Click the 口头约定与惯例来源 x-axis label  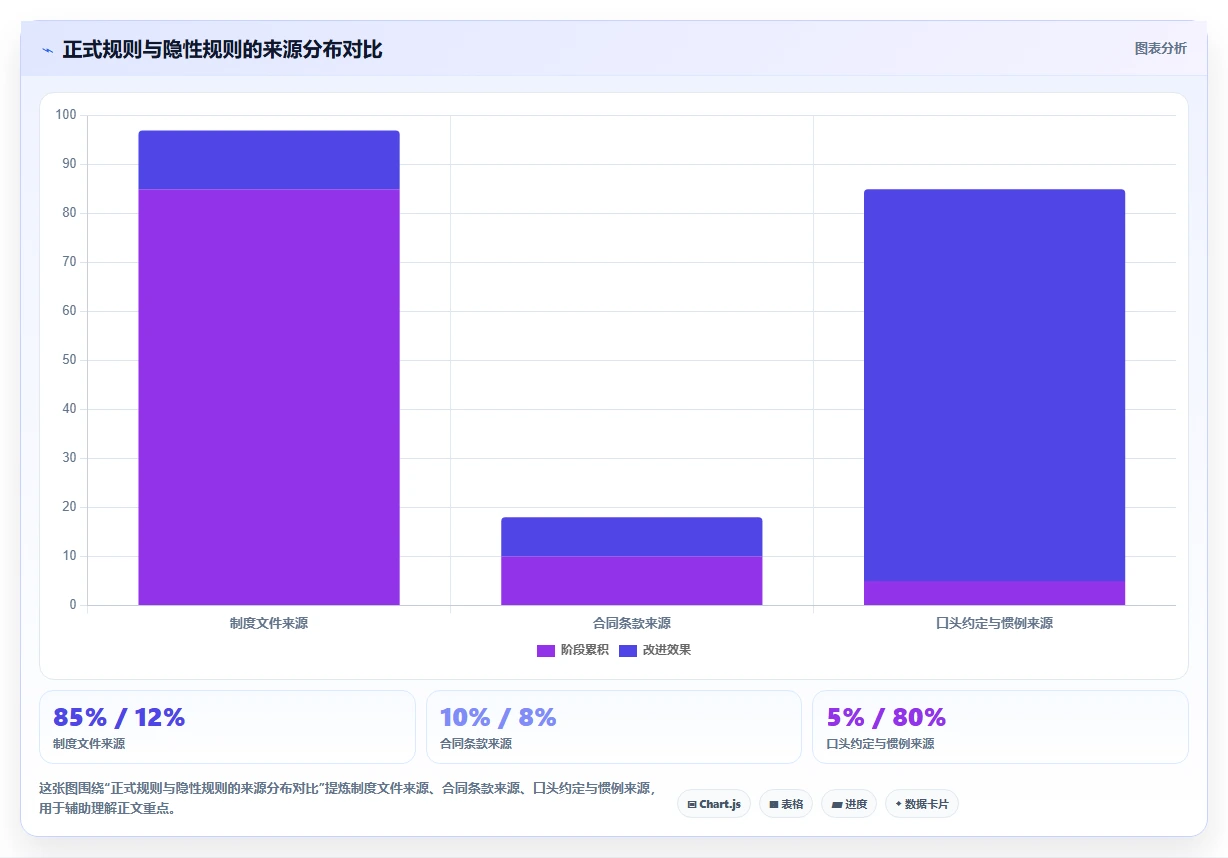point(995,623)
